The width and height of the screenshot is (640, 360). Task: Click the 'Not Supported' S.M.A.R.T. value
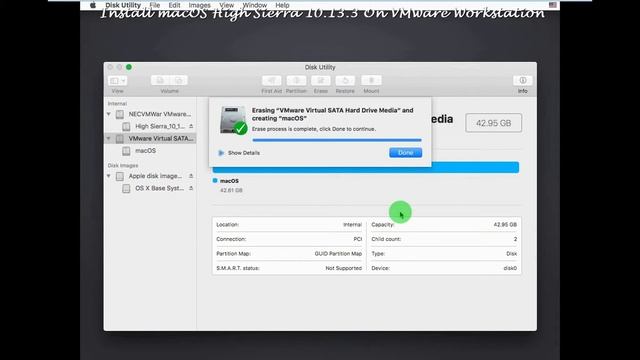coord(343,268)
